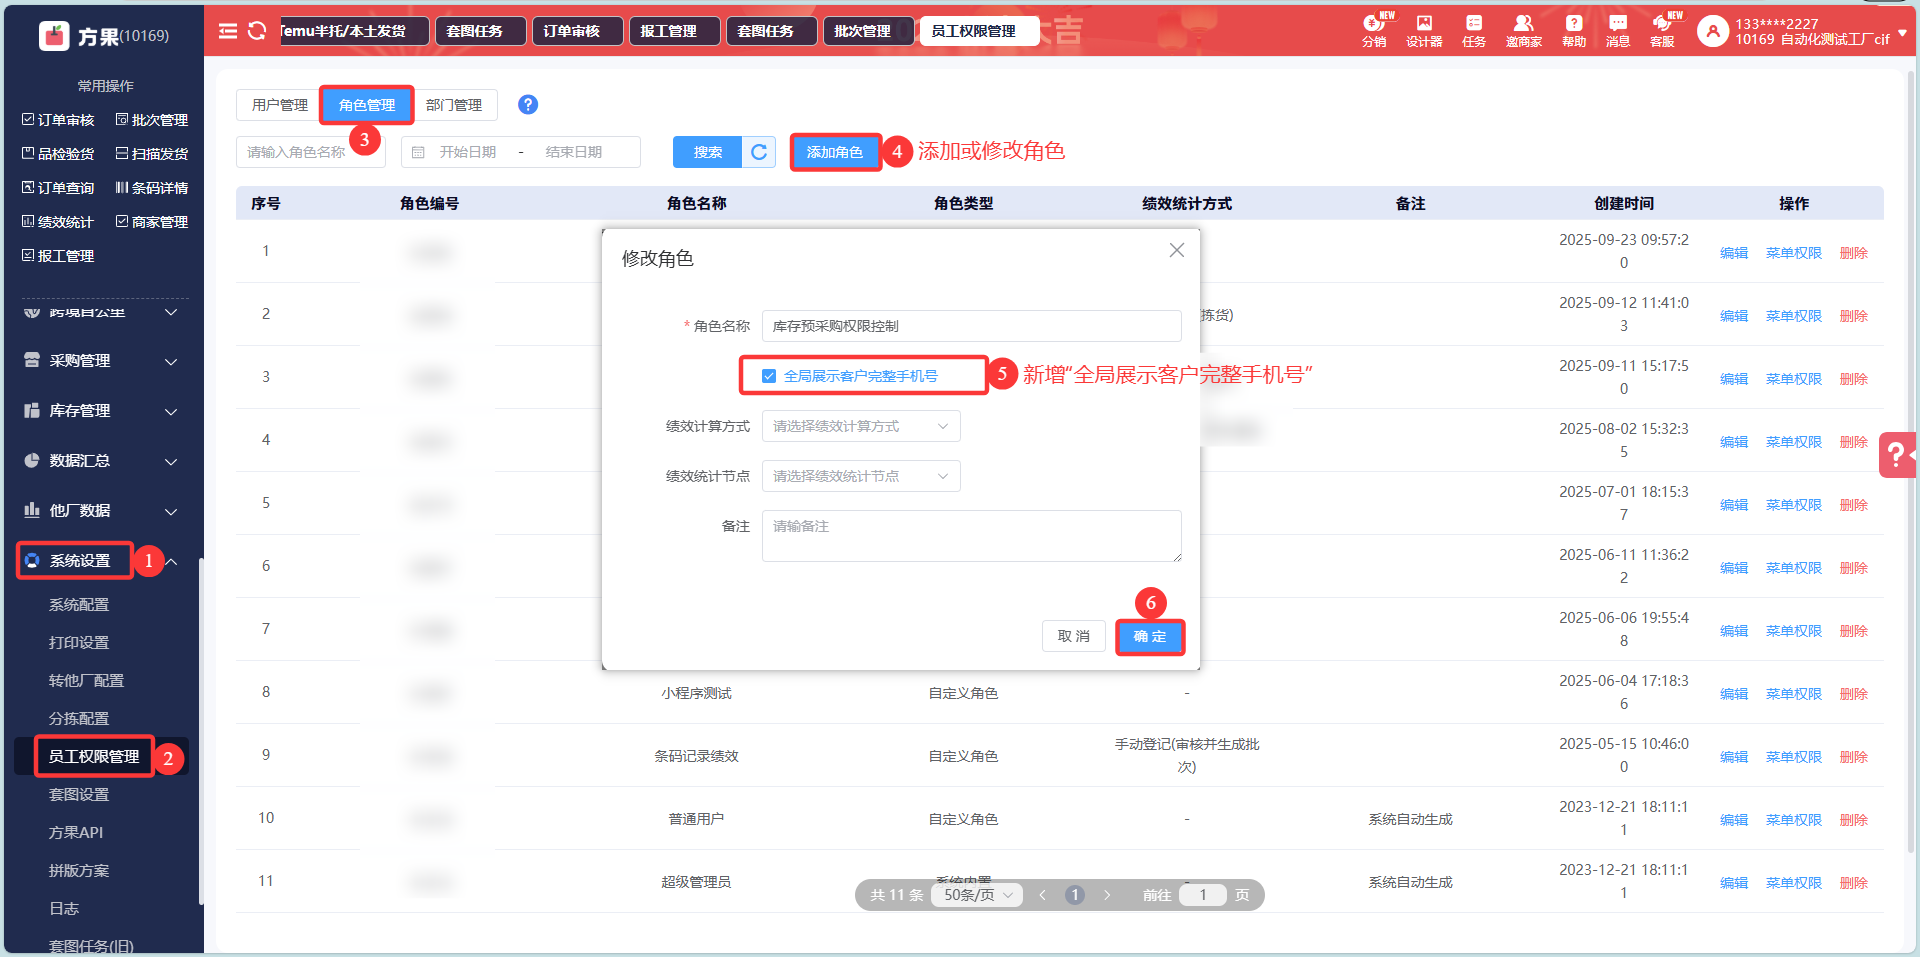Expand the 采购管理 sidebar menu
The image size is (1920, 957).
100,361
